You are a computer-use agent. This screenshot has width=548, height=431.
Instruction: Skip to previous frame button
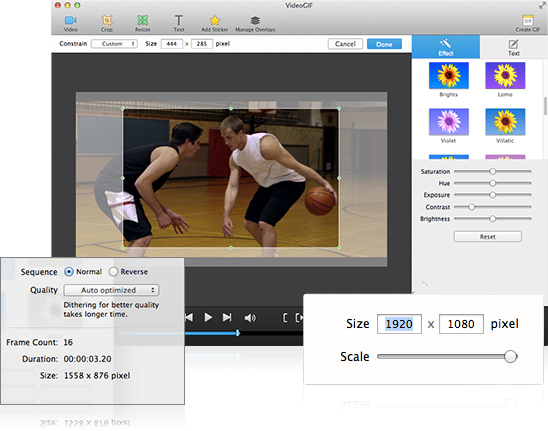point(189,317)
